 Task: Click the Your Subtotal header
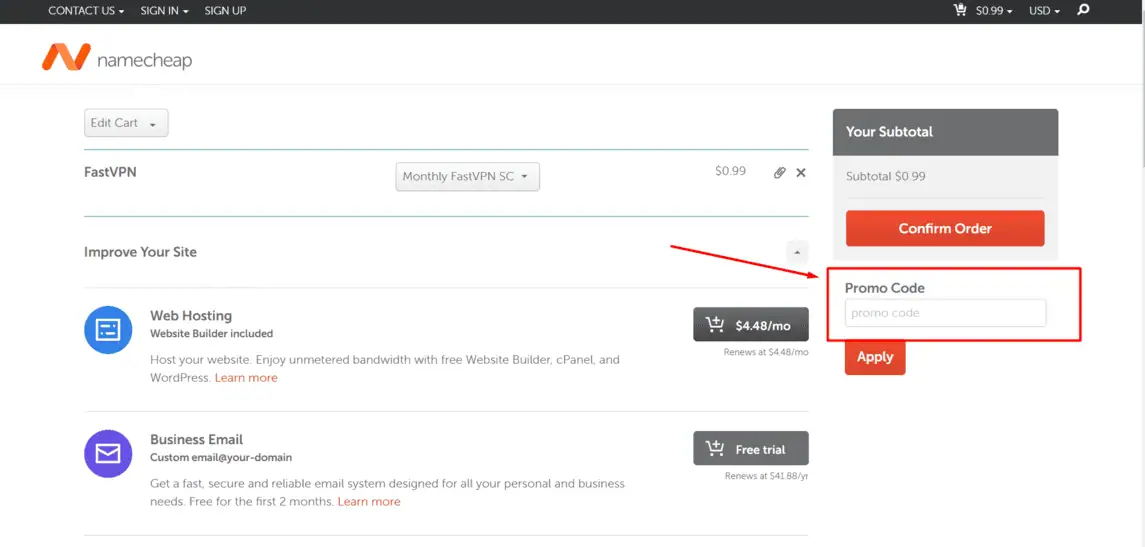tap(889, 132)
